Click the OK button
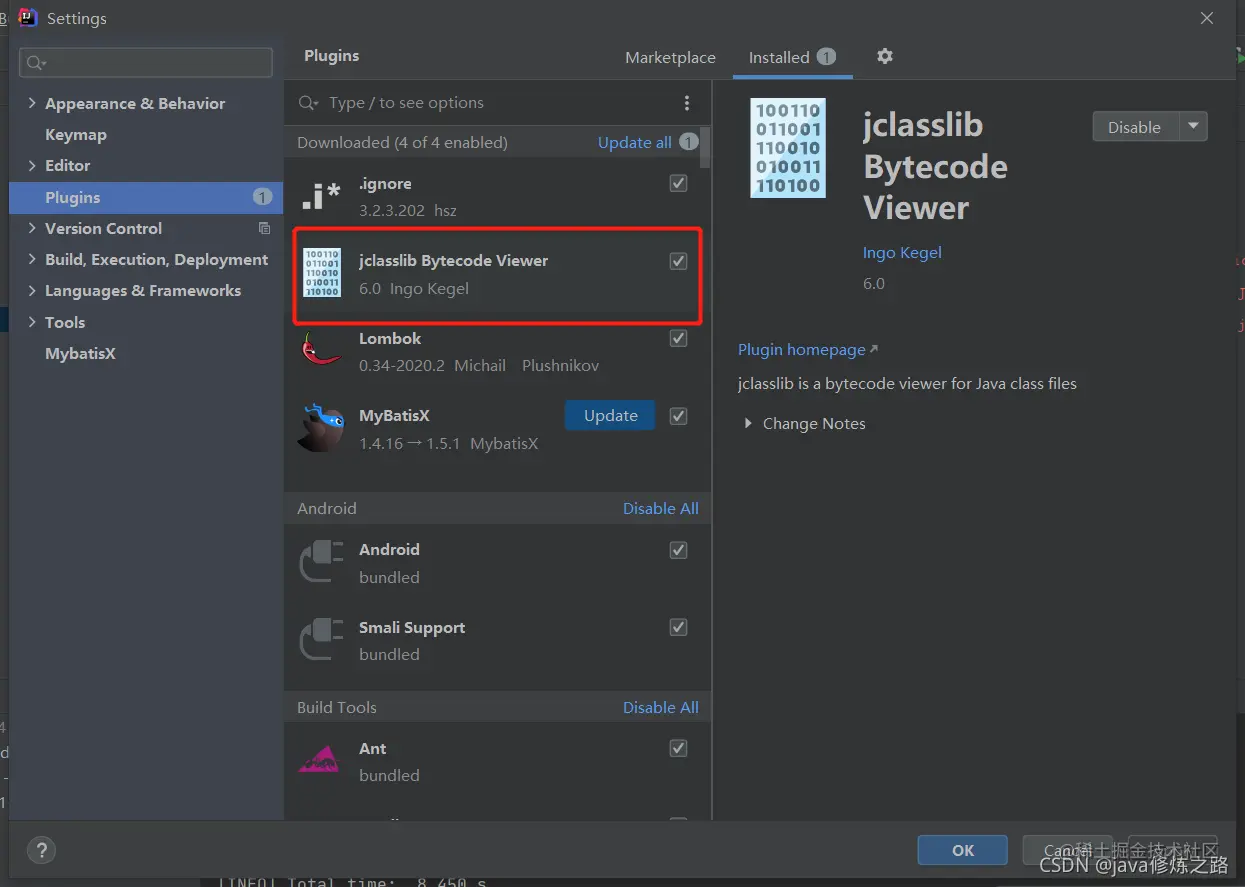 tap(962, 850)
